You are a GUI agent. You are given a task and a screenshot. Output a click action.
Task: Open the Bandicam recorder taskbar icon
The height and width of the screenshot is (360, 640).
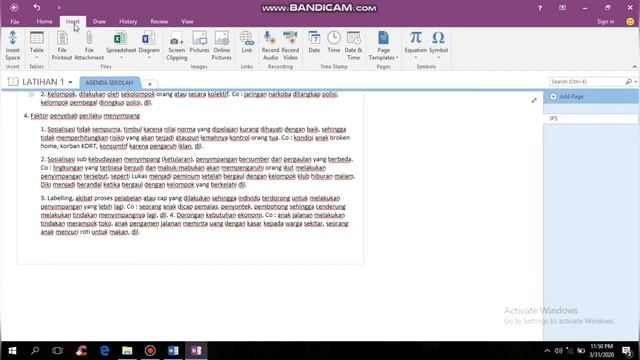[x=150, y=351]
